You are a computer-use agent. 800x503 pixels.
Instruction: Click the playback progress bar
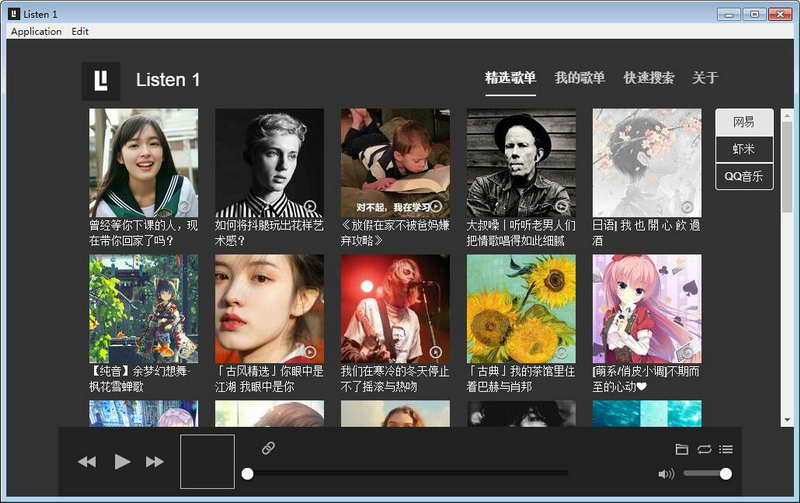pyautogui.click(x=407, y=474)
